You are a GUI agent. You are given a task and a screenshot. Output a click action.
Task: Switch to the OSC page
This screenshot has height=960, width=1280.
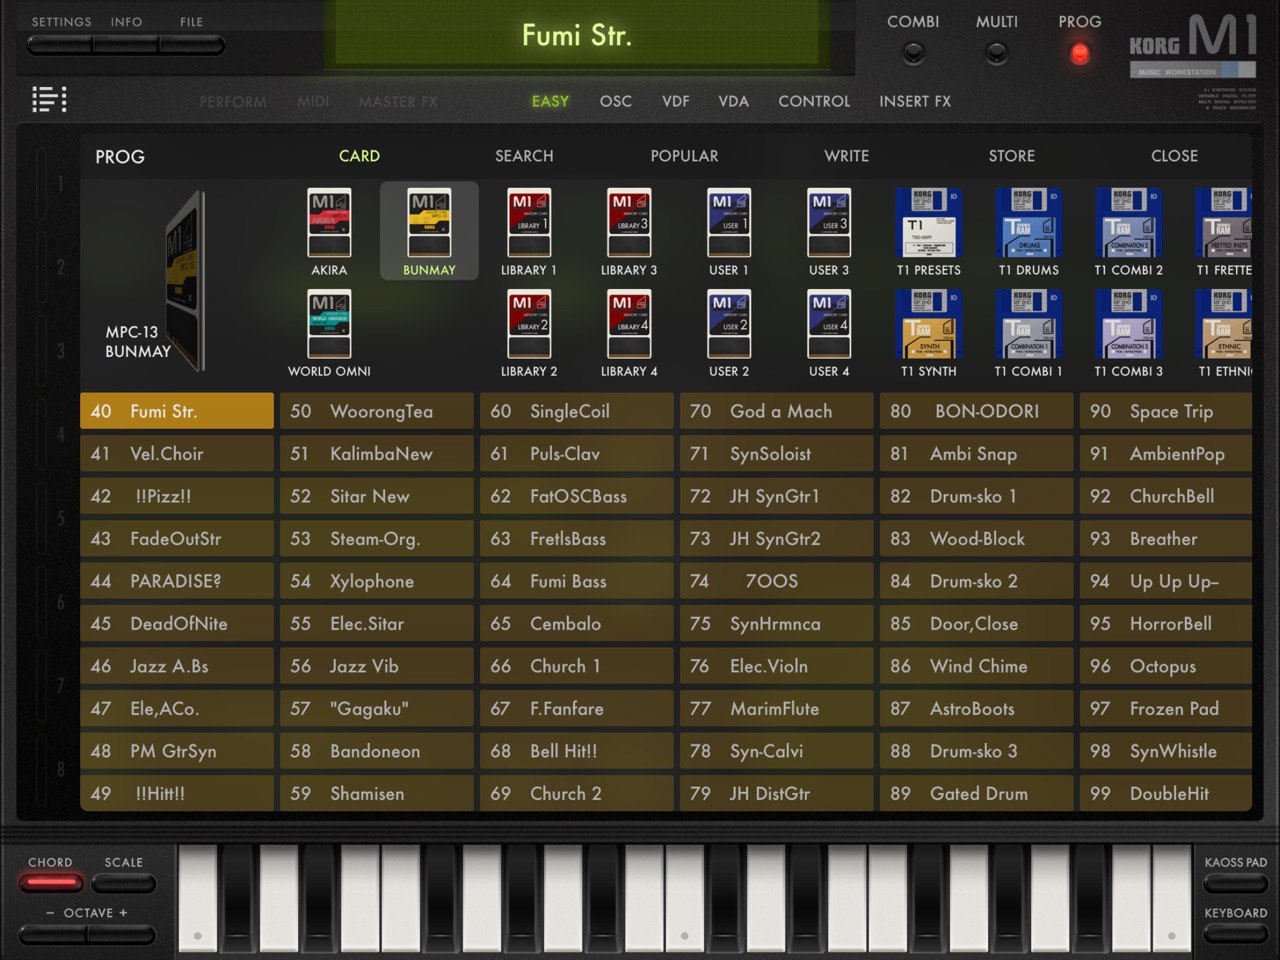pyautogui.click(x=615, y=101)
